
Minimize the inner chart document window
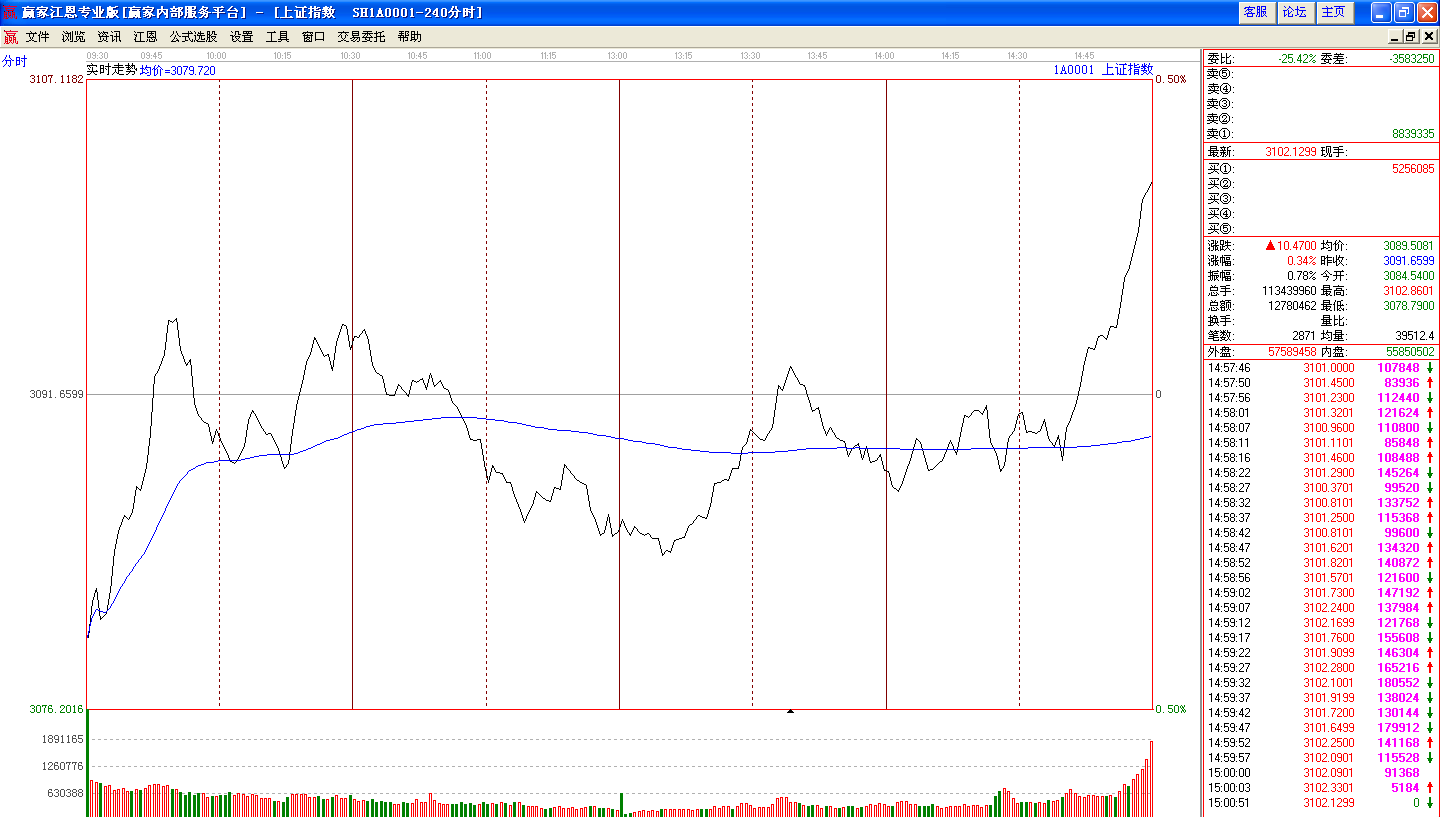pos(1397,37)
